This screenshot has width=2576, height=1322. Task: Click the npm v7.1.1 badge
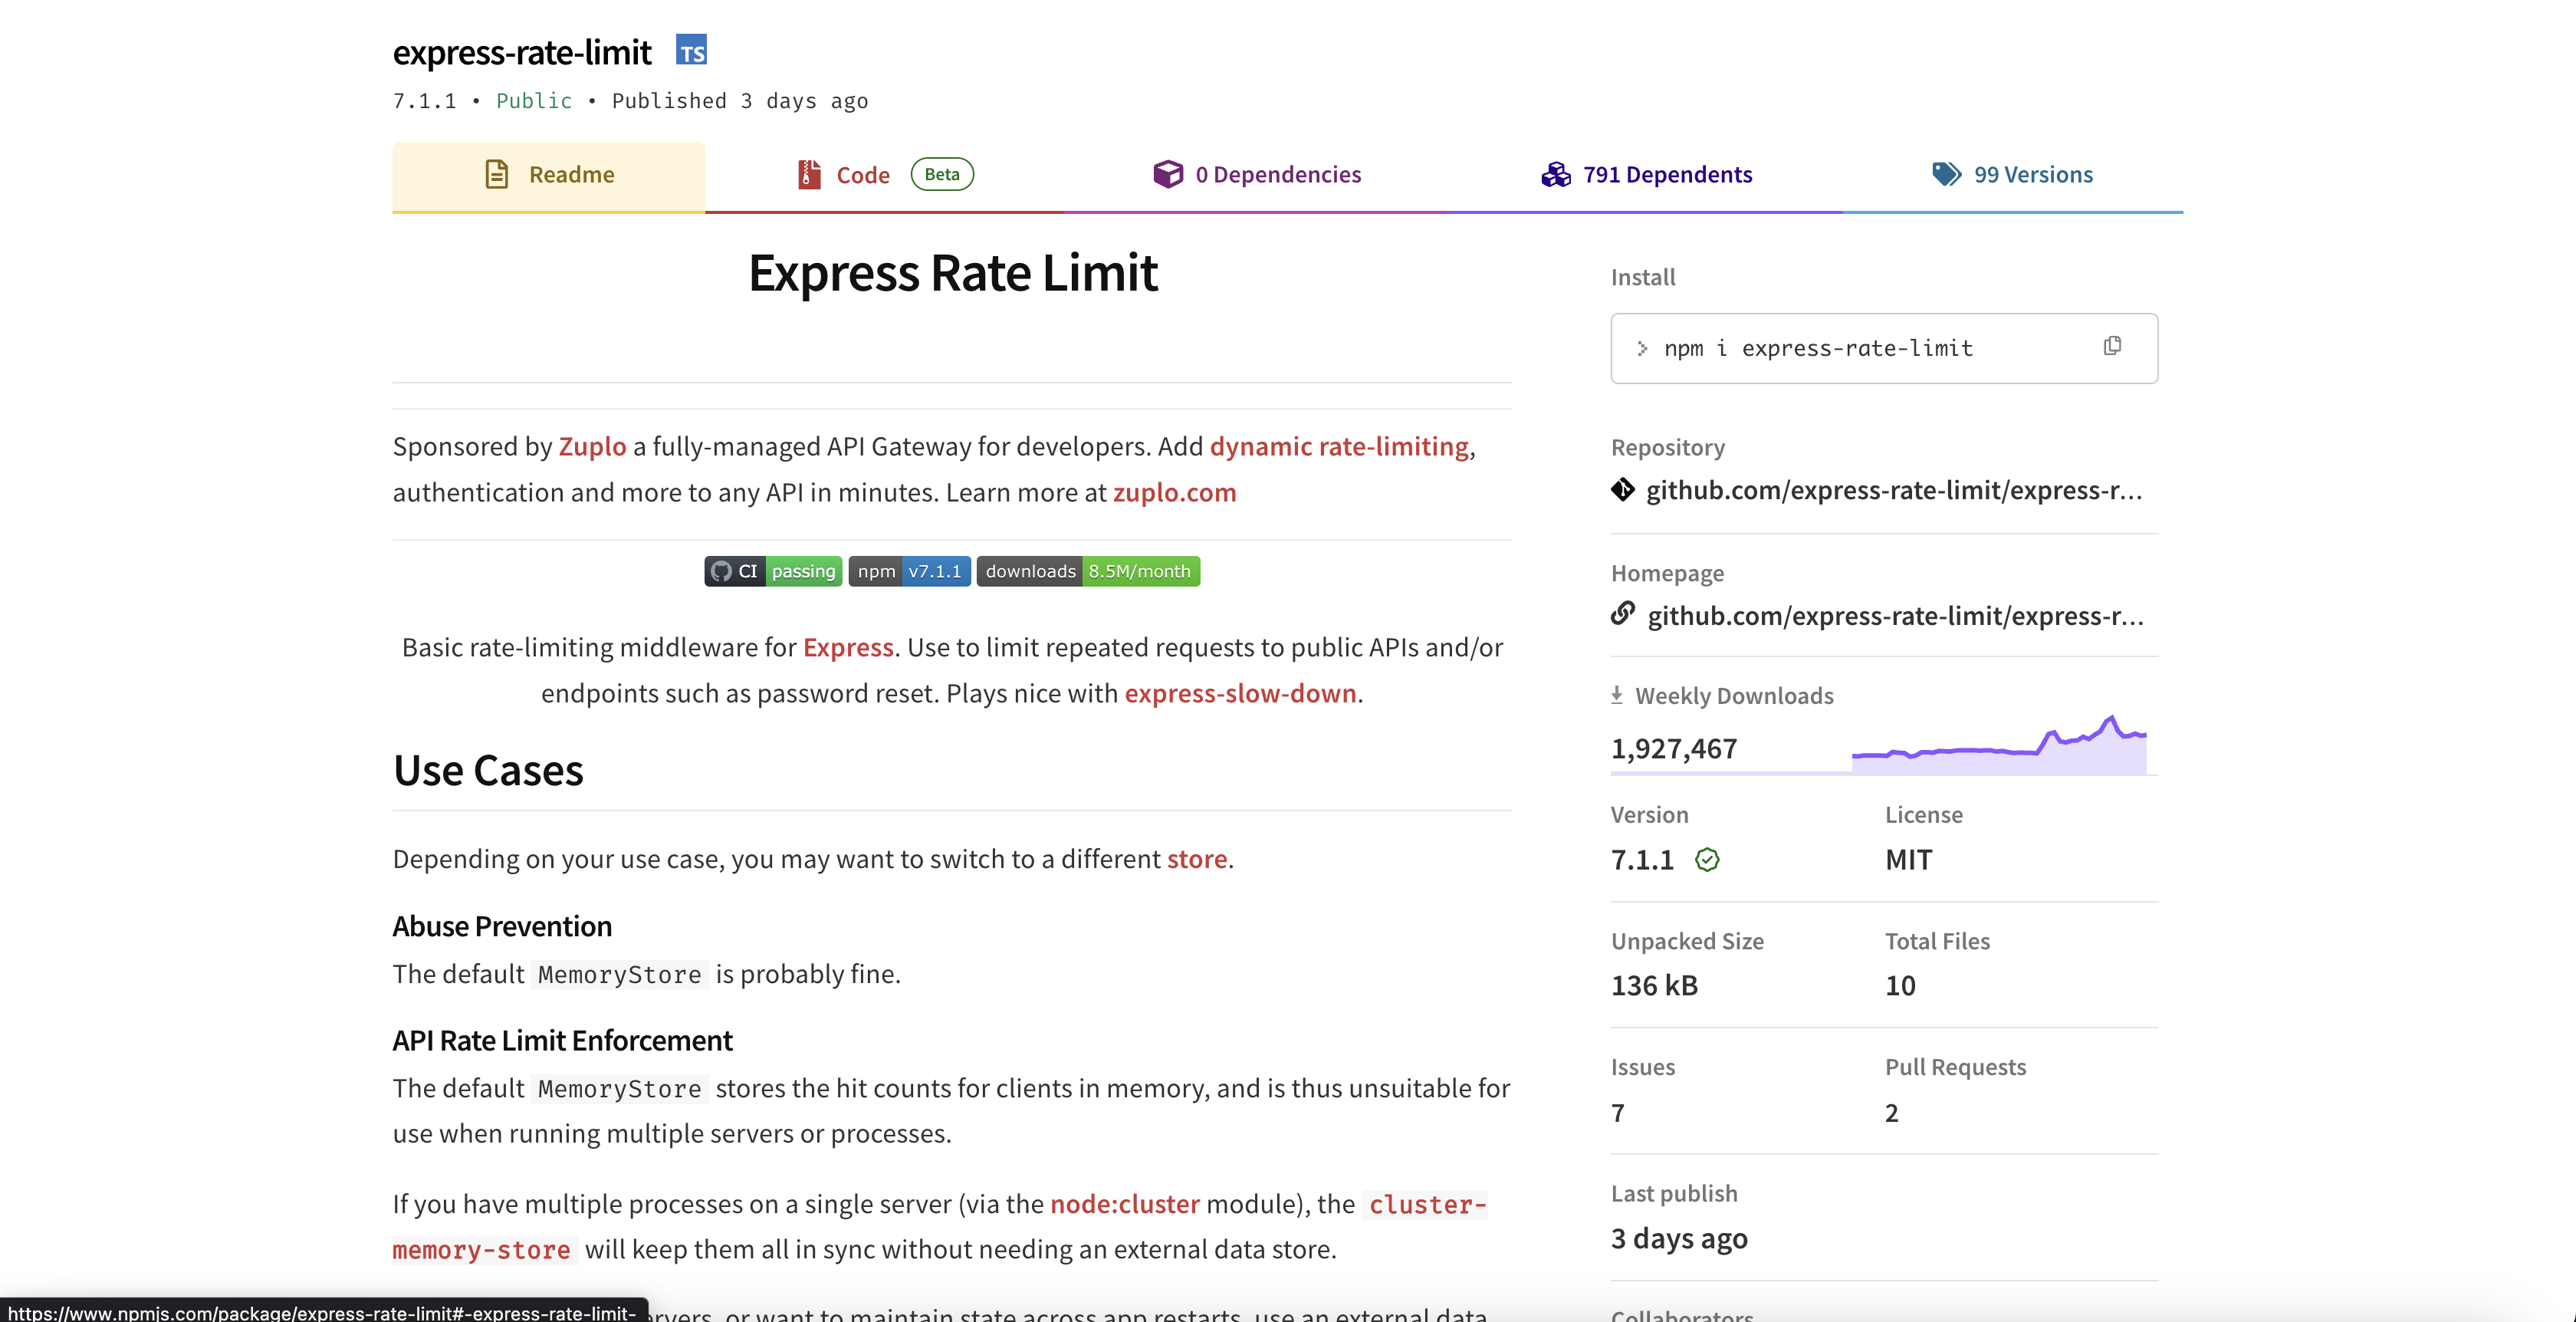(909, 571)
